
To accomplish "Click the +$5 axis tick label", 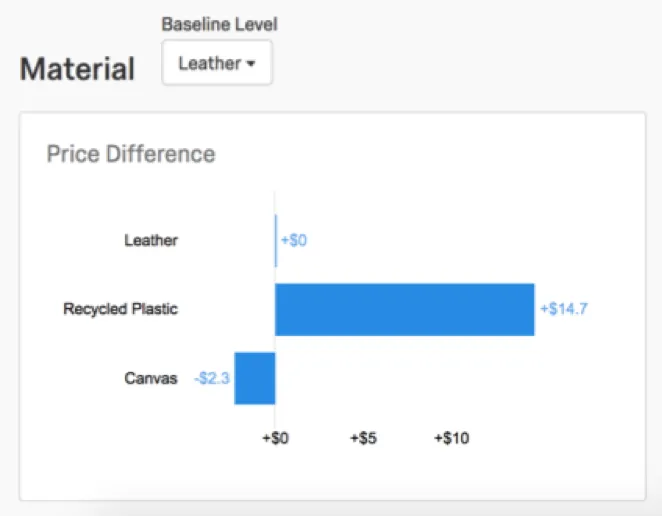I will (364, 438).
